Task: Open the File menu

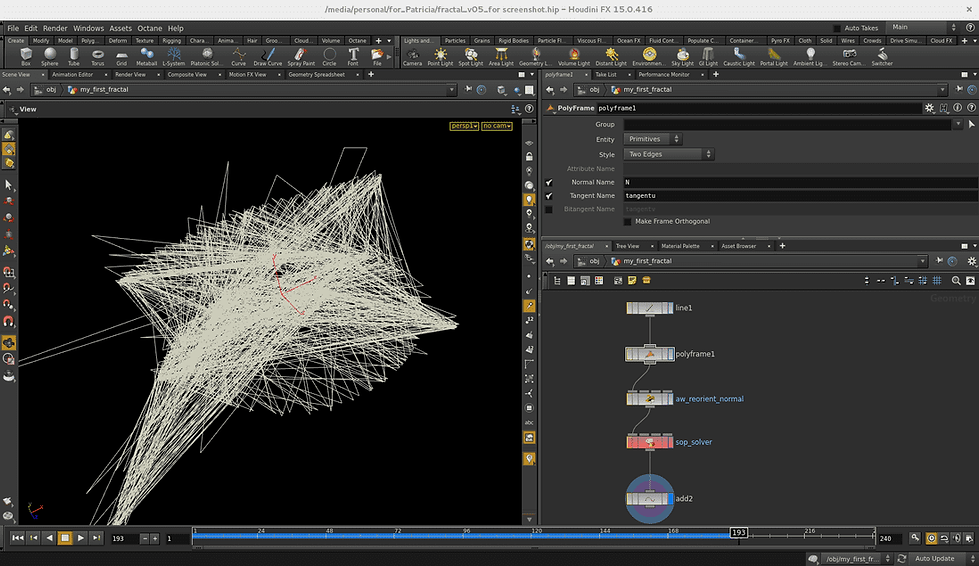Action: point(13,28)
